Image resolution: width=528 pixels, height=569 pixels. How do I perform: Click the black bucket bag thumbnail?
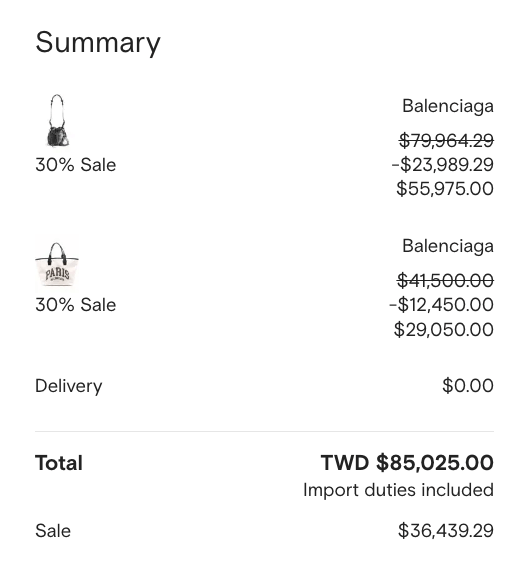point(57,121)
